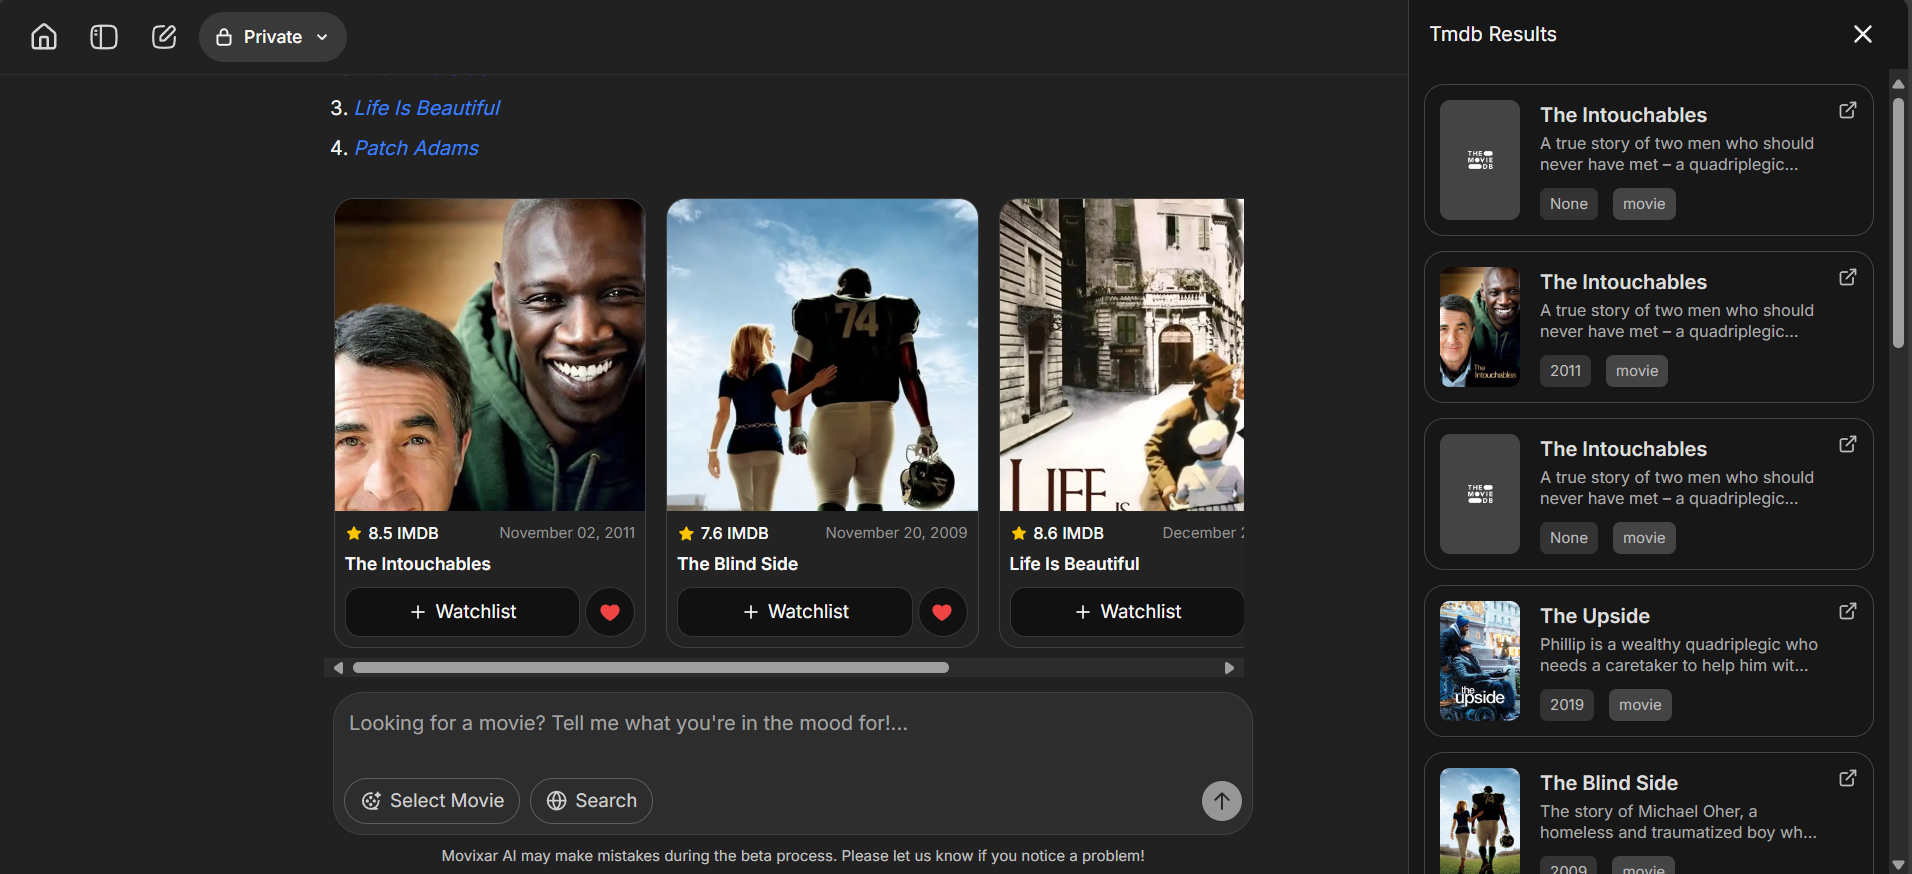
Task: Click The Intouchables movie poster
Action: click(x=490, y=355)
